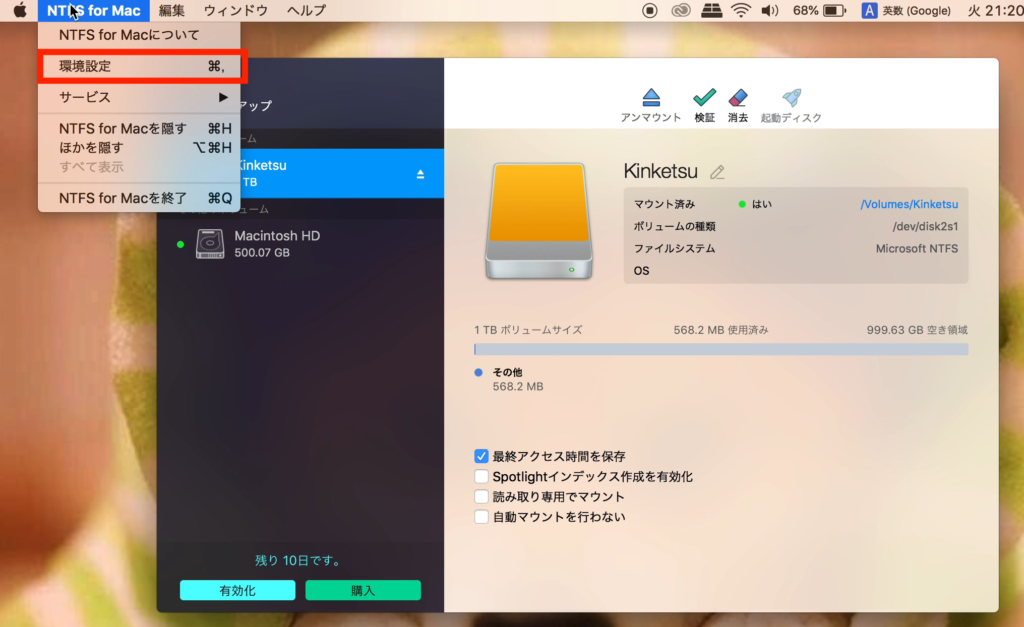Viewport: 1024px width, 627px height.
Task: Open the NTFS for Mac menu
Action: point(93,10)
